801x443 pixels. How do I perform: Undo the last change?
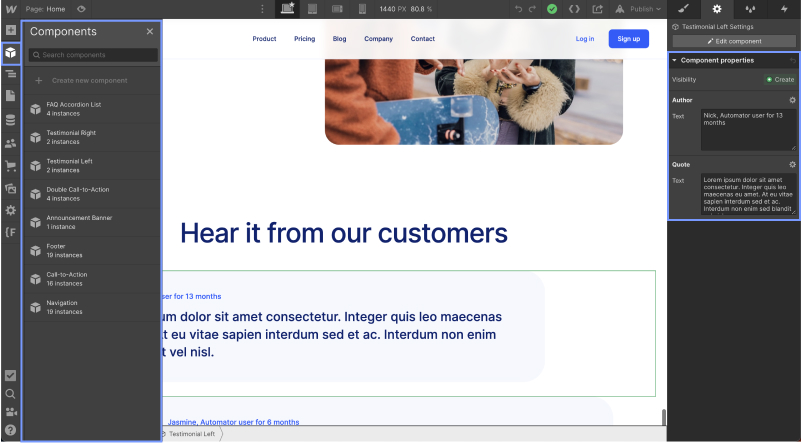[519, 9]
